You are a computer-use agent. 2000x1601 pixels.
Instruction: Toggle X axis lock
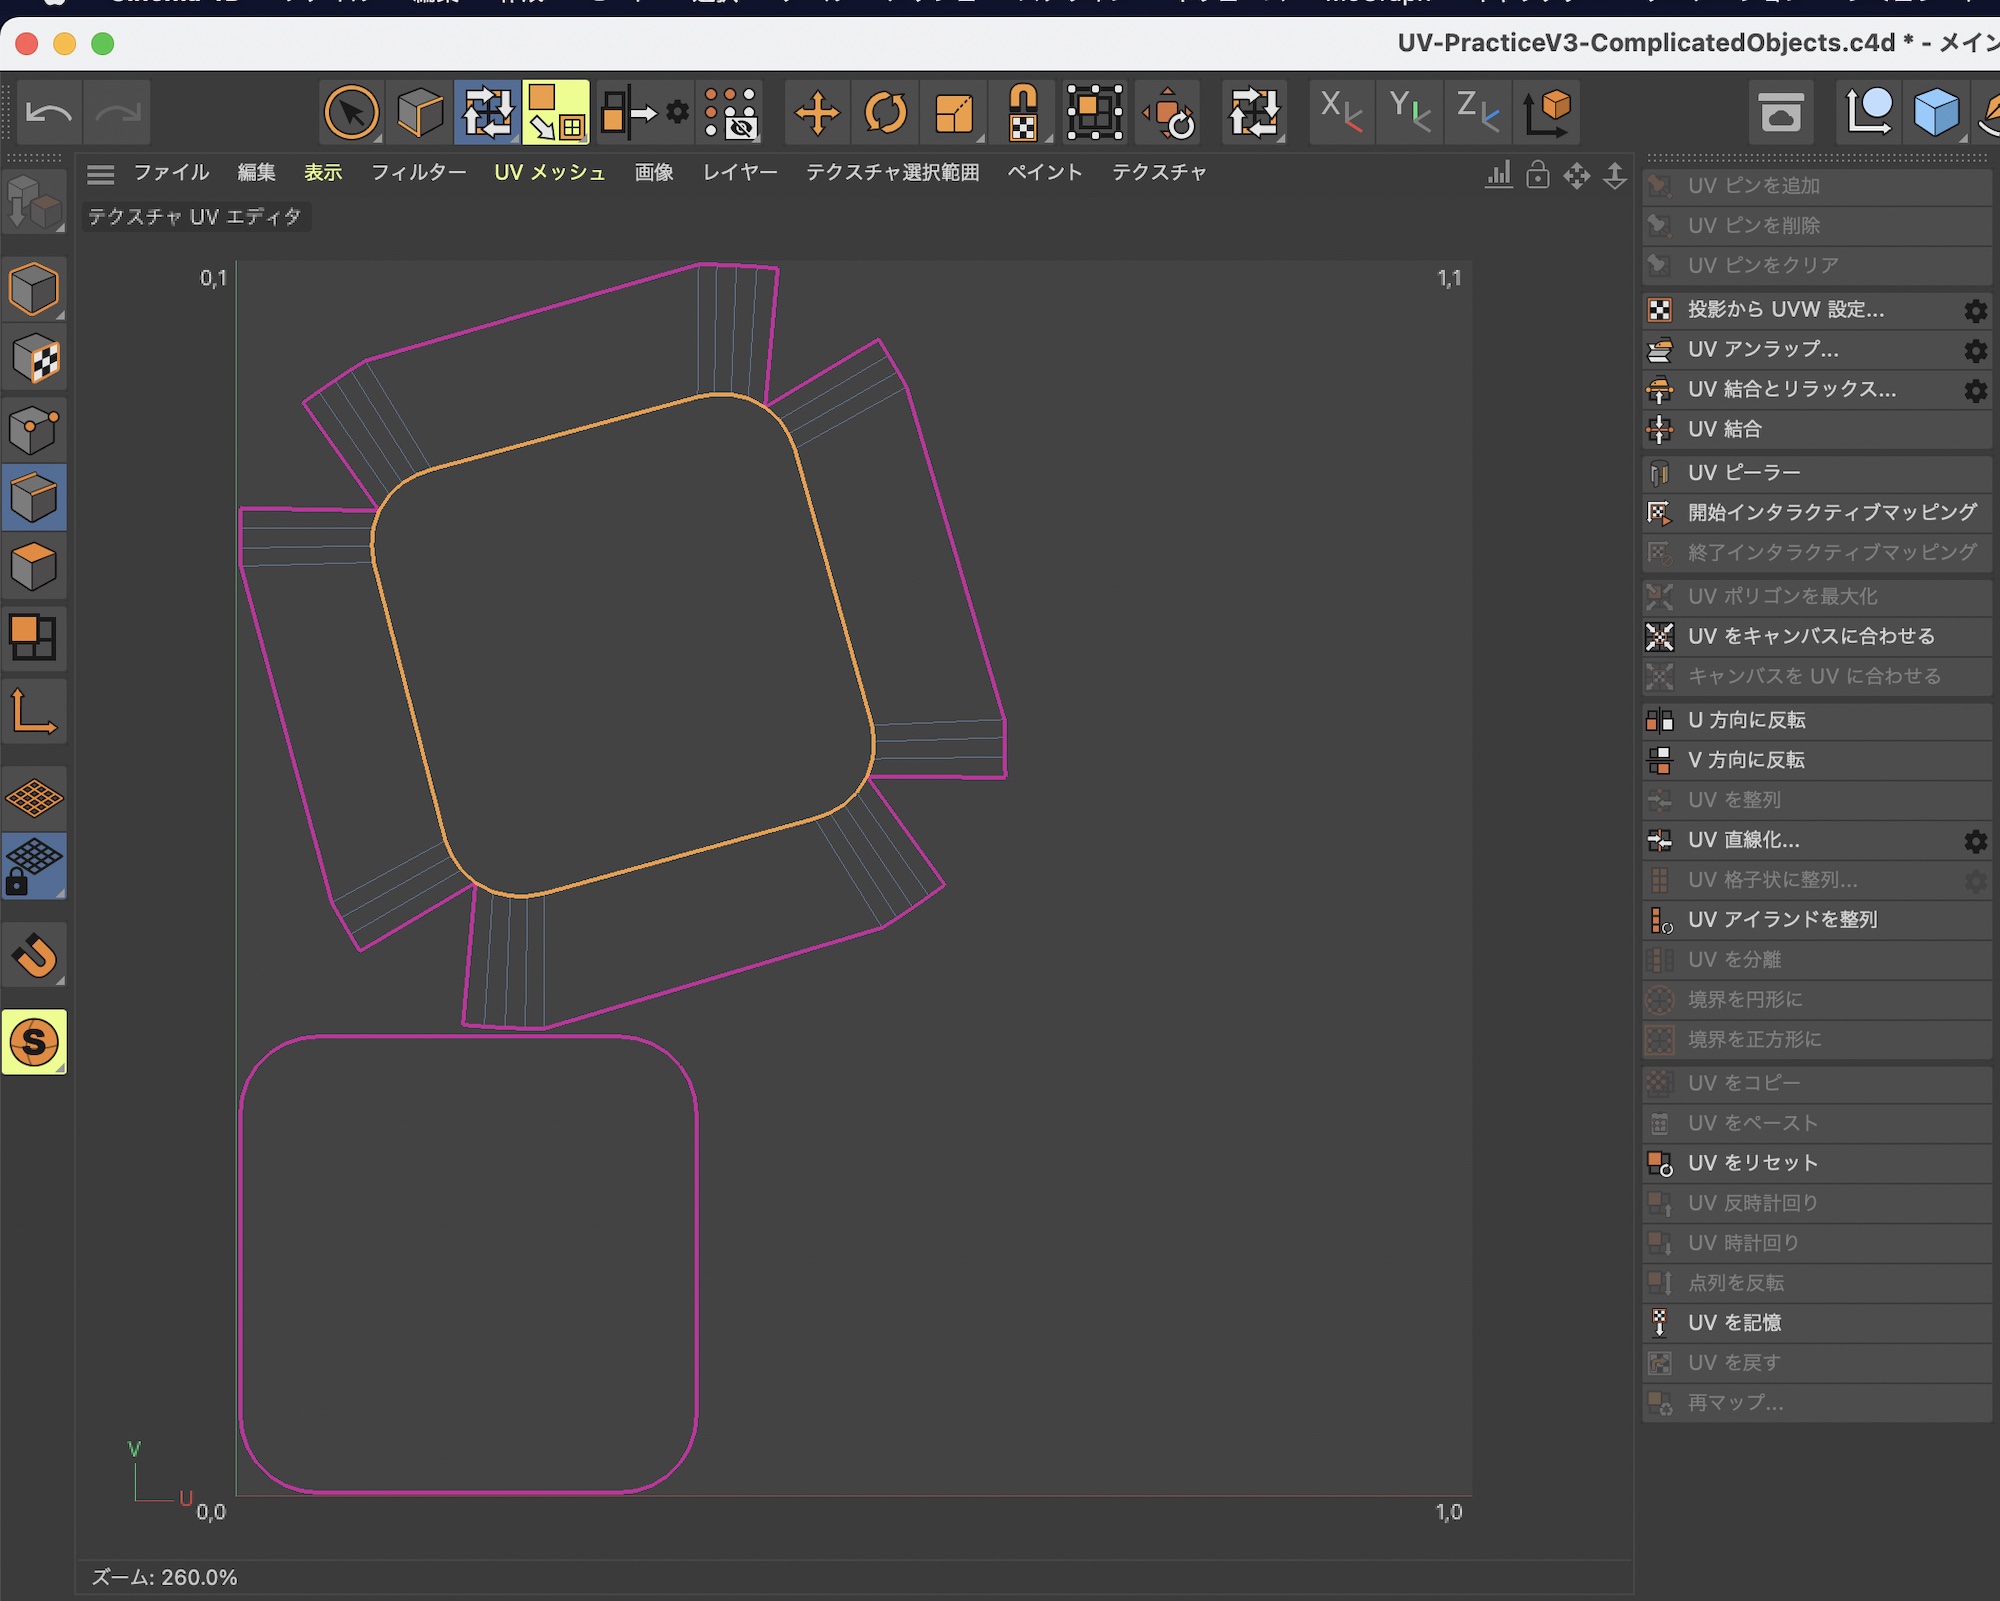[x=1340, y=111]
